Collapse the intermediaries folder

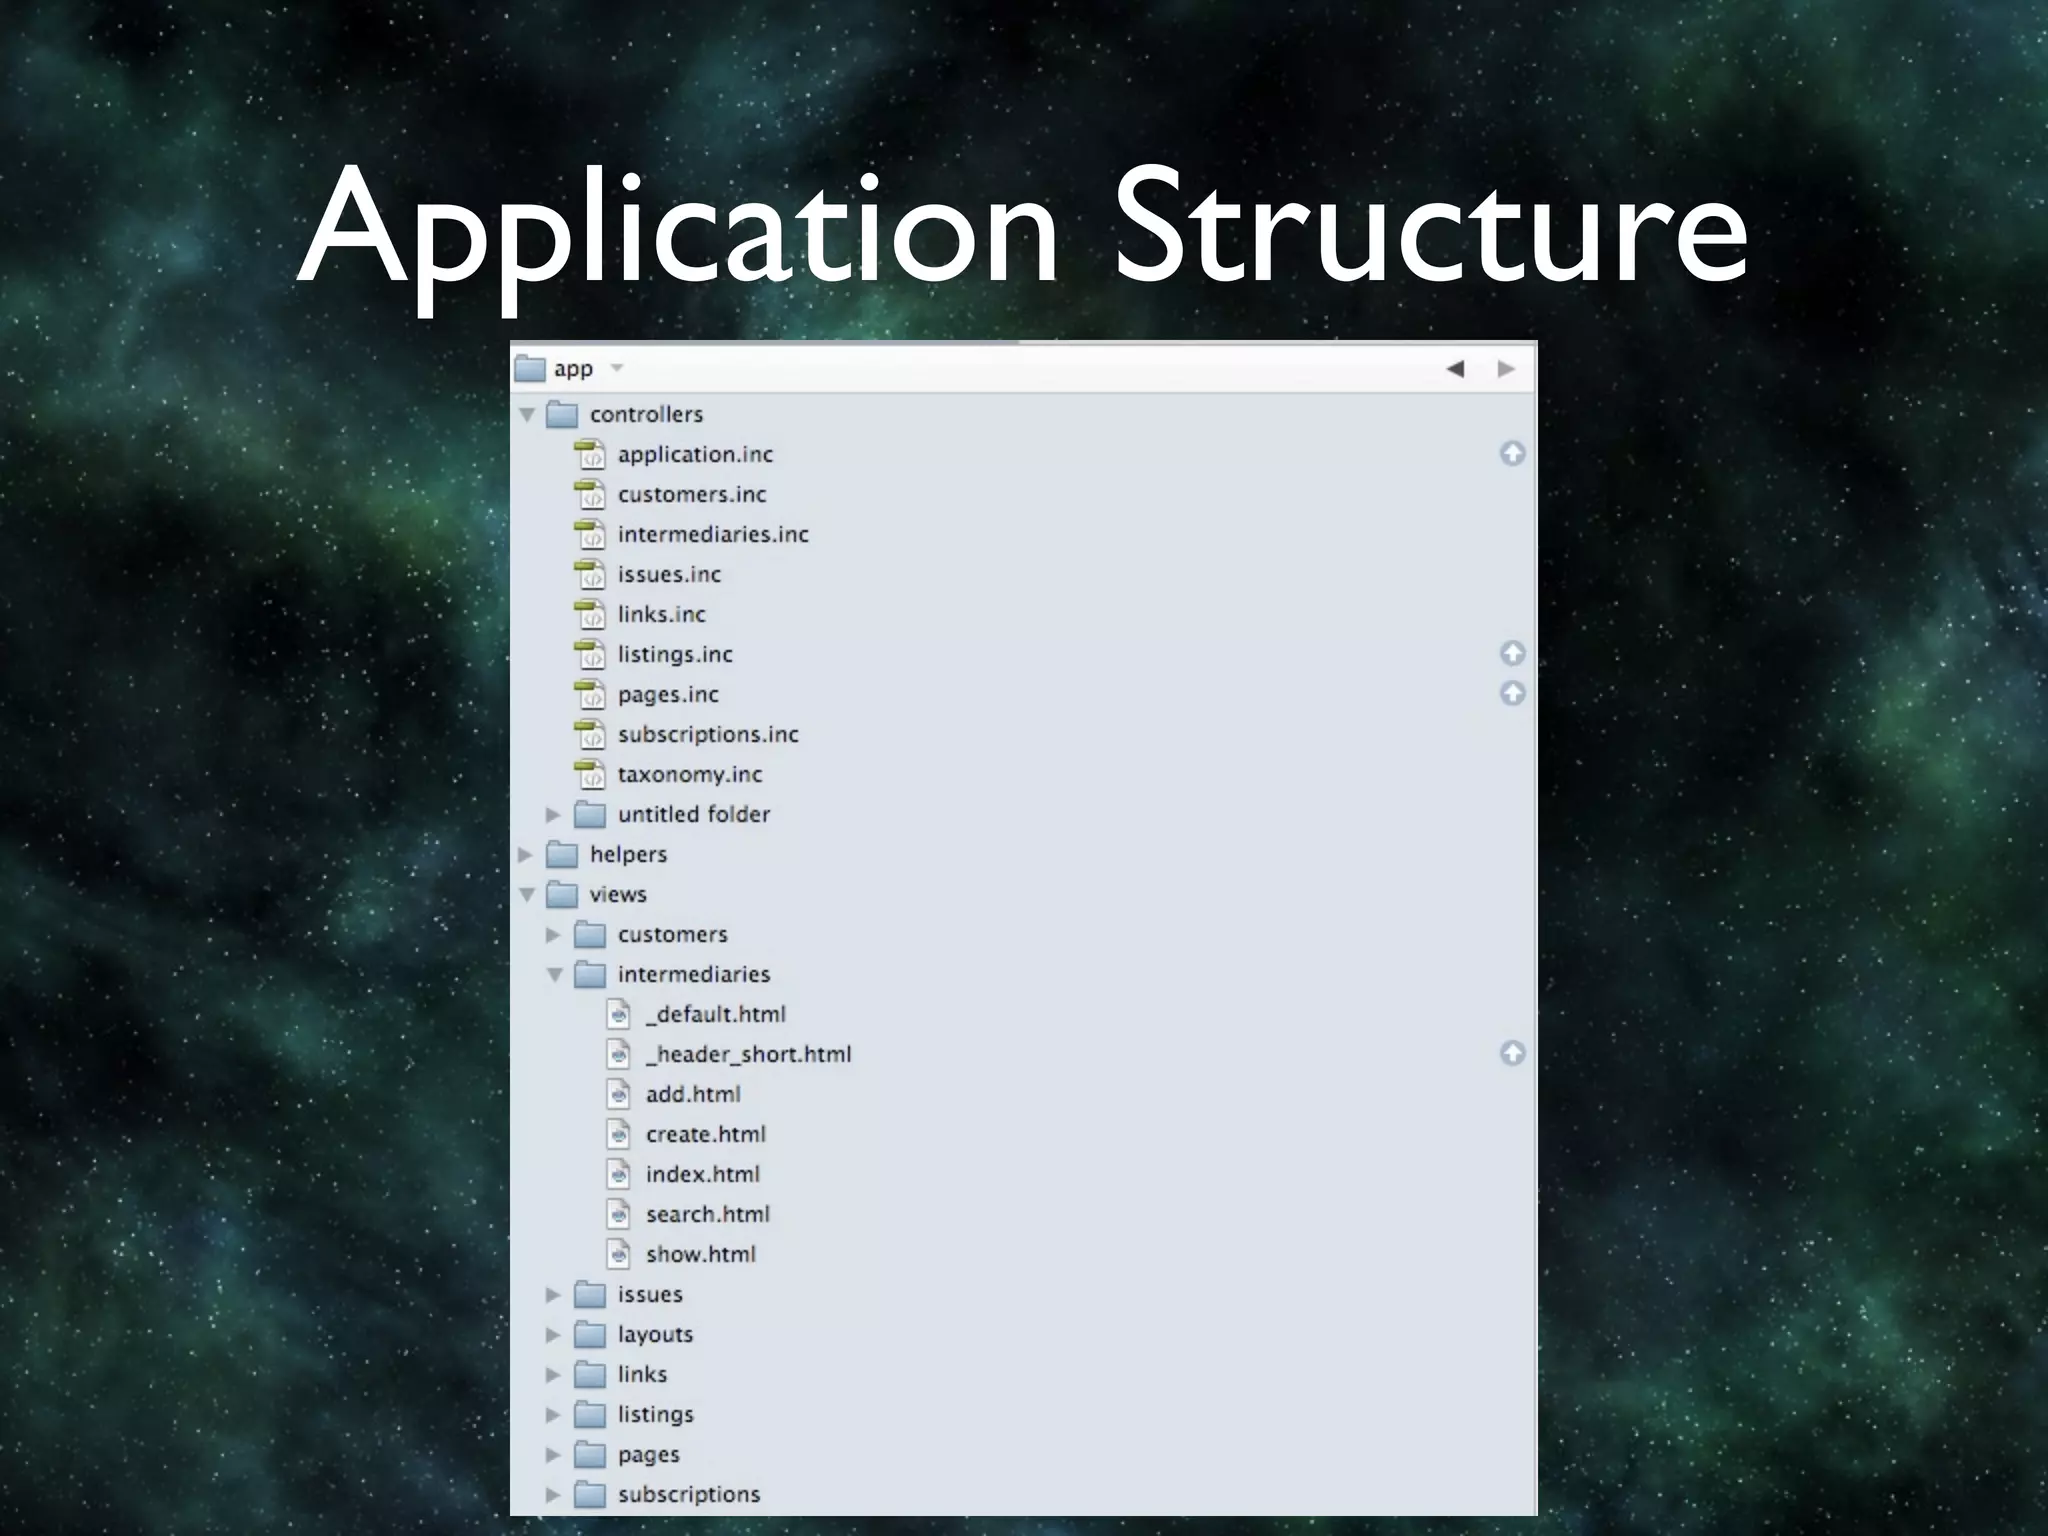pyautogui.click(x=555, y=974)
